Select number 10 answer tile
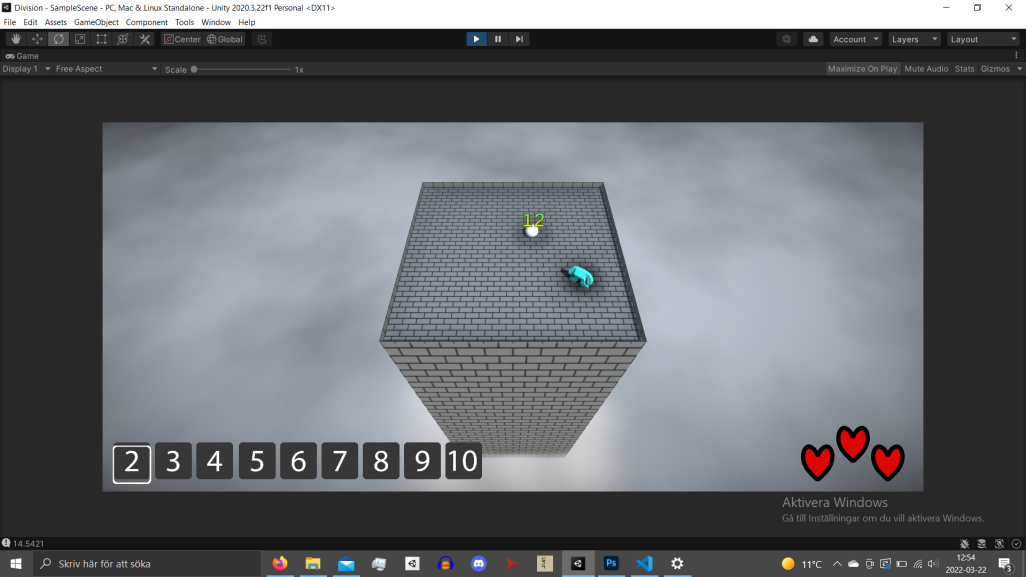The width and height of the screenshot is (1026, 577). [463, 461]
